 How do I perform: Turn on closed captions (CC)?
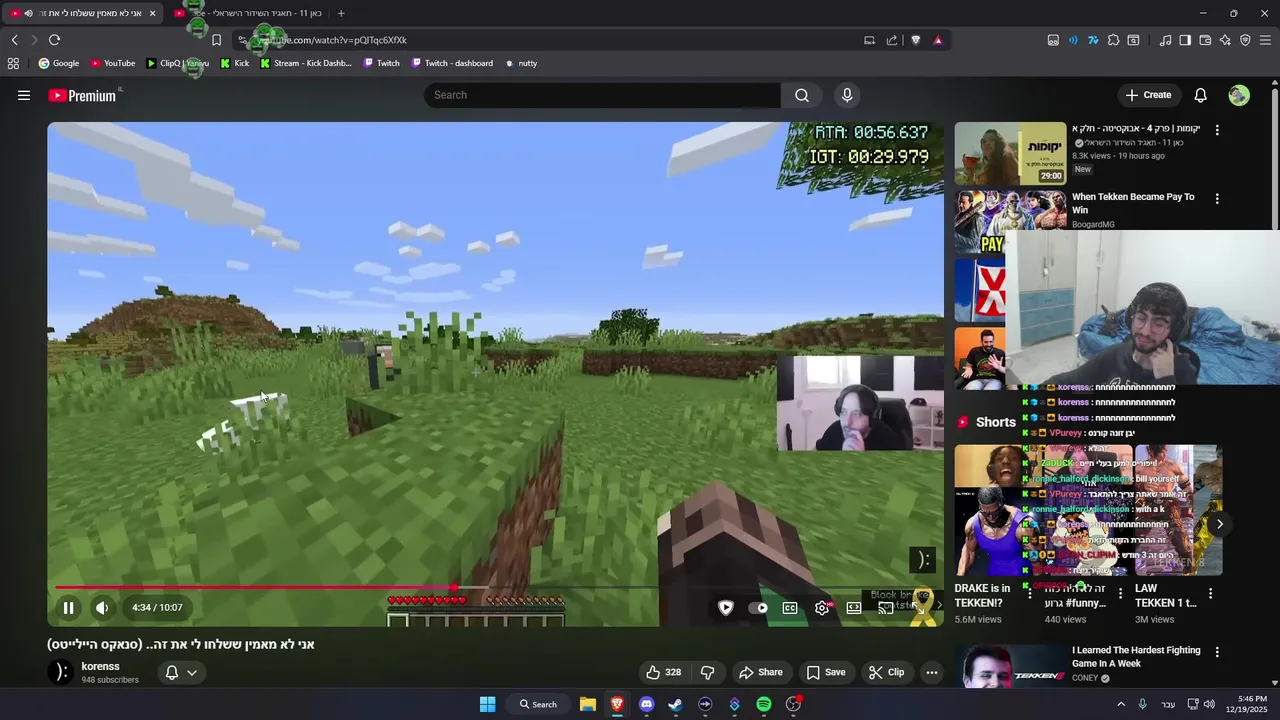click(x=790, y=607)
